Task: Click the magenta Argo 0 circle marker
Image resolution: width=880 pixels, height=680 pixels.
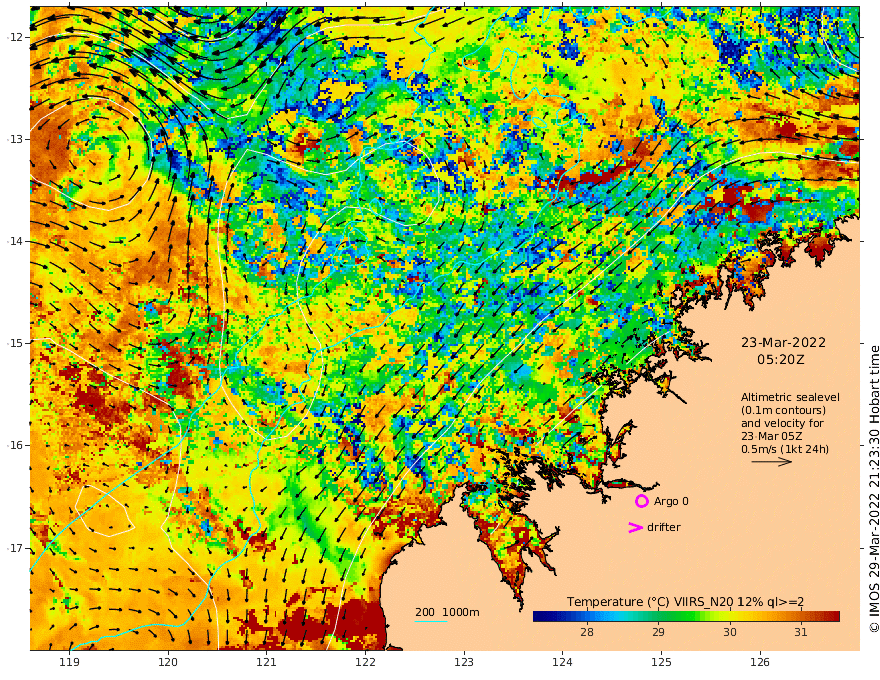Action: (641, 501)
